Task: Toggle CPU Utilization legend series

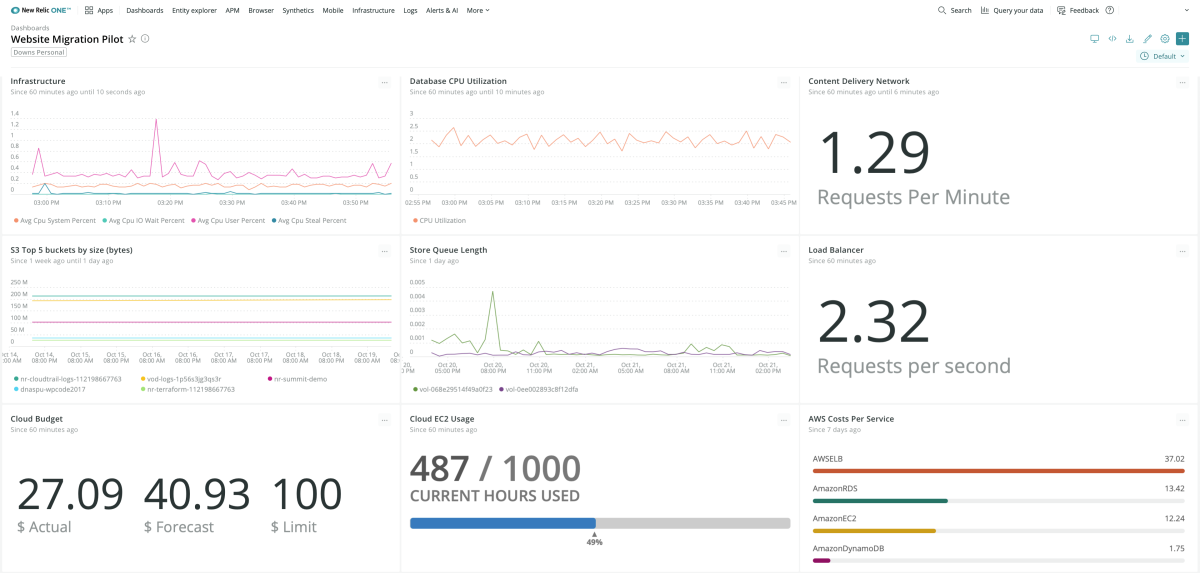Action: click(439, 220)
